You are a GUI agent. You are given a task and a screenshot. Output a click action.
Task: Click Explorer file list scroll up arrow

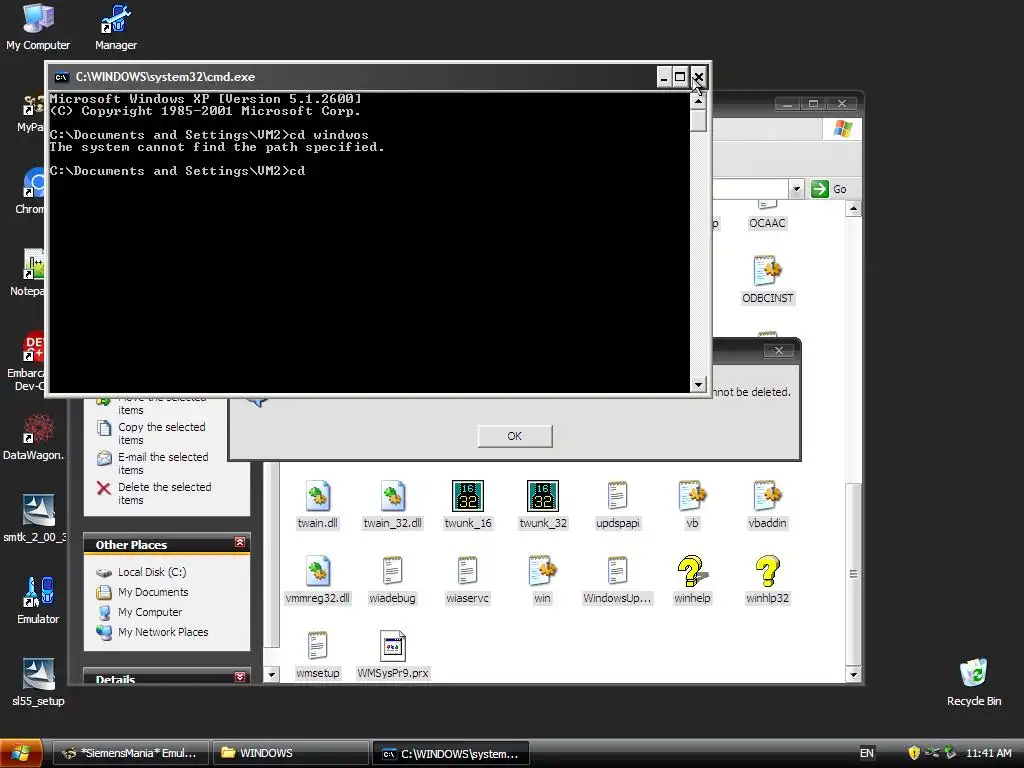point(853,209)
